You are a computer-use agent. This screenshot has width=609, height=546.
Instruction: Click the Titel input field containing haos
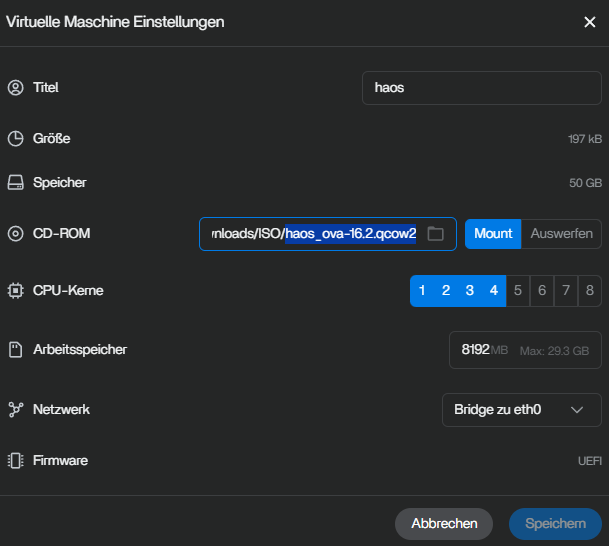(481, 88)
